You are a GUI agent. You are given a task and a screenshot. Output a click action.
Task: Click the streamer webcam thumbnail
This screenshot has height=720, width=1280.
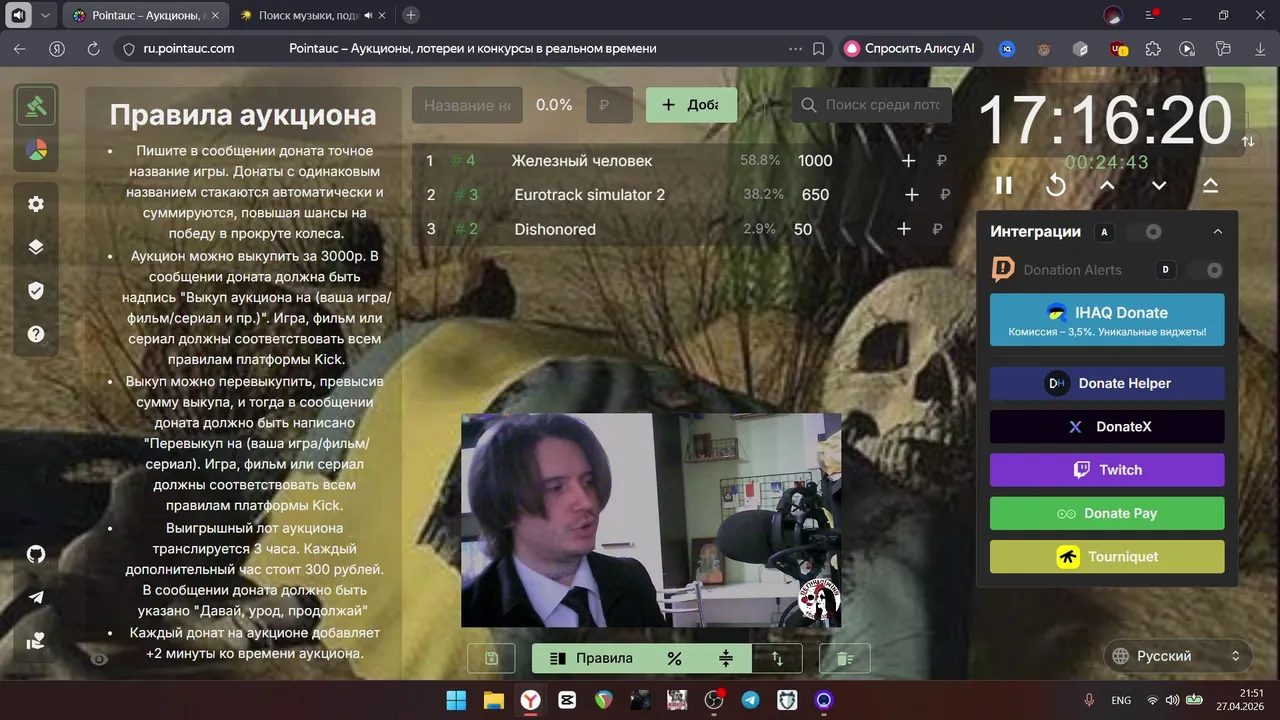(x=651, y=520)
